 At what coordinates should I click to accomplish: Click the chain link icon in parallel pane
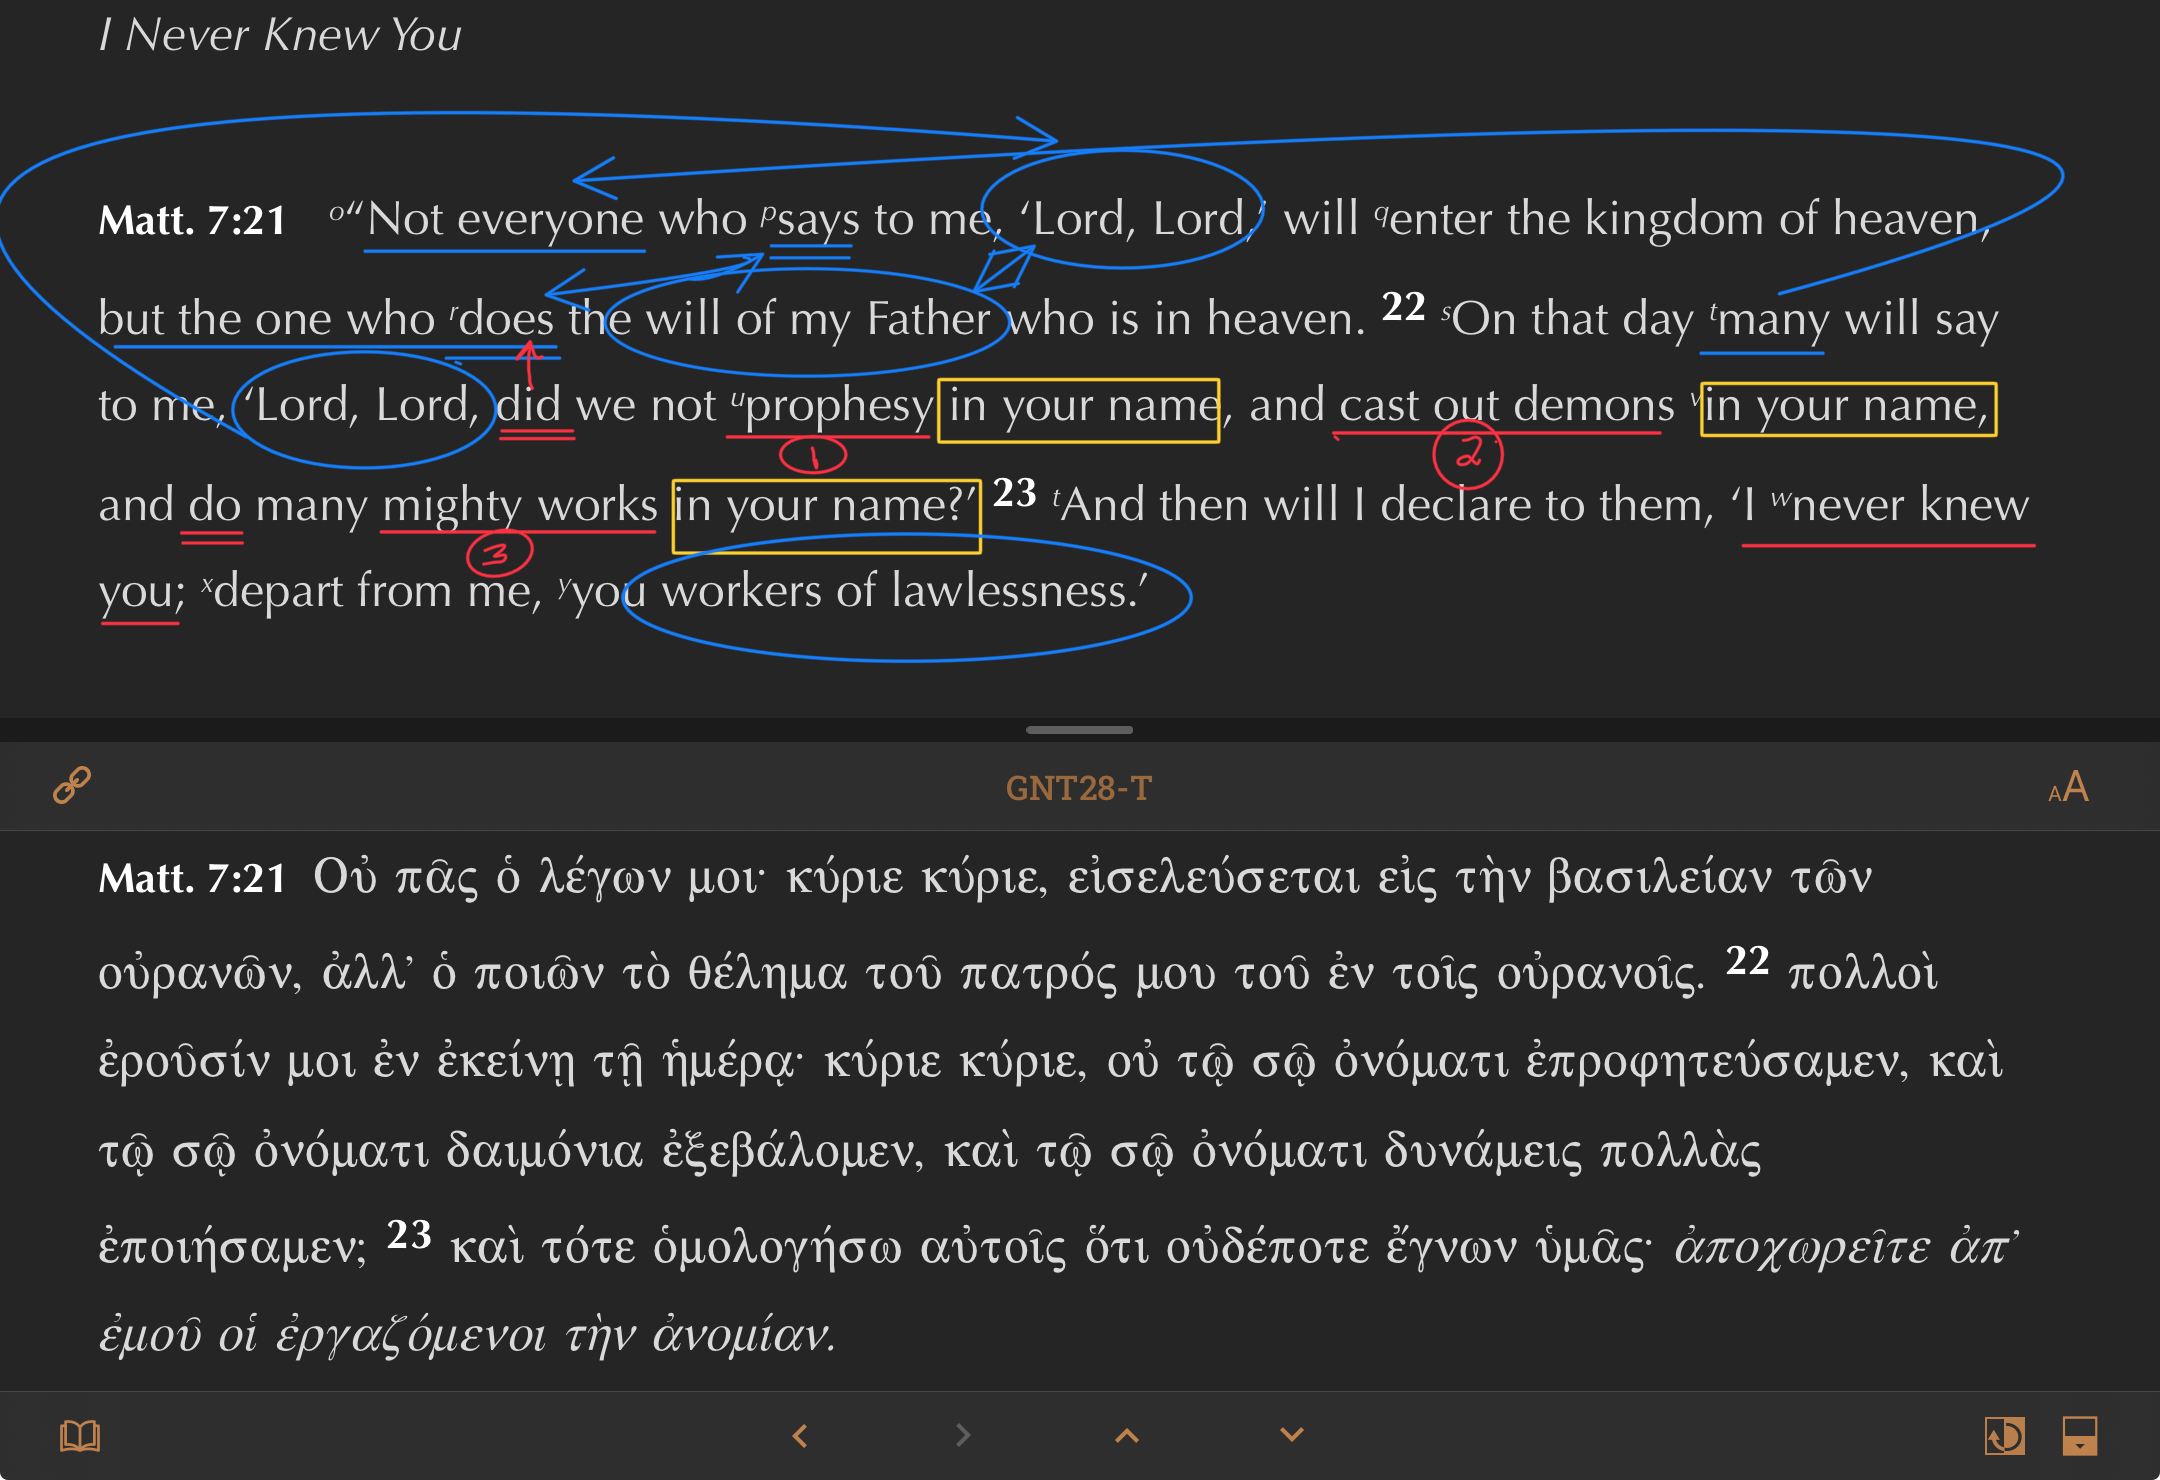(x=72, y=786)
